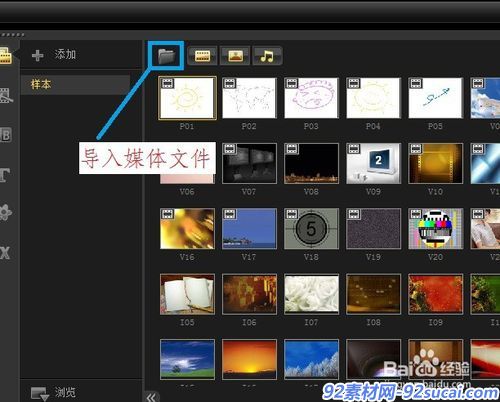Select the V18 countdown 5 clip
Screen dimensions: 500x402
[x=311, y=229]
